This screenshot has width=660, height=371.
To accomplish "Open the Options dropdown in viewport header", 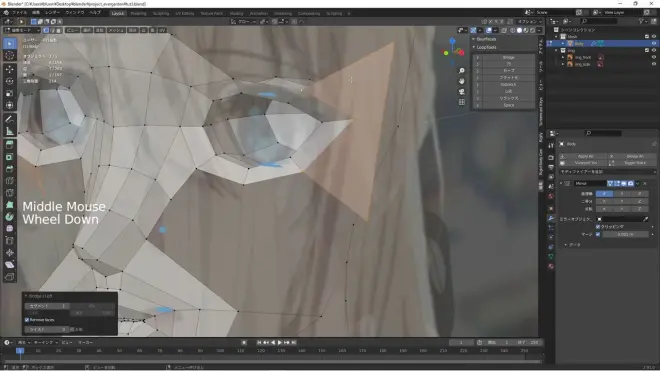I will click(x=530, y=21).
